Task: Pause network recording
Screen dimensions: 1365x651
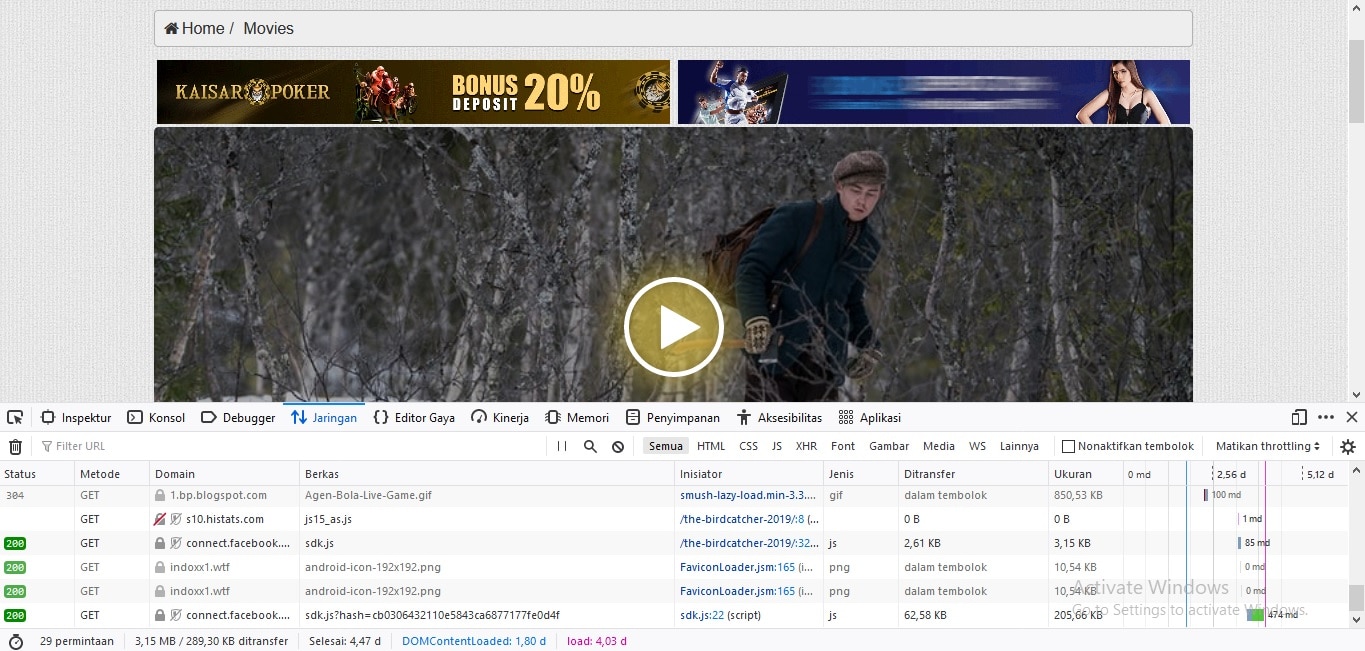Action: pyautogui.click(x=562, y=447)
